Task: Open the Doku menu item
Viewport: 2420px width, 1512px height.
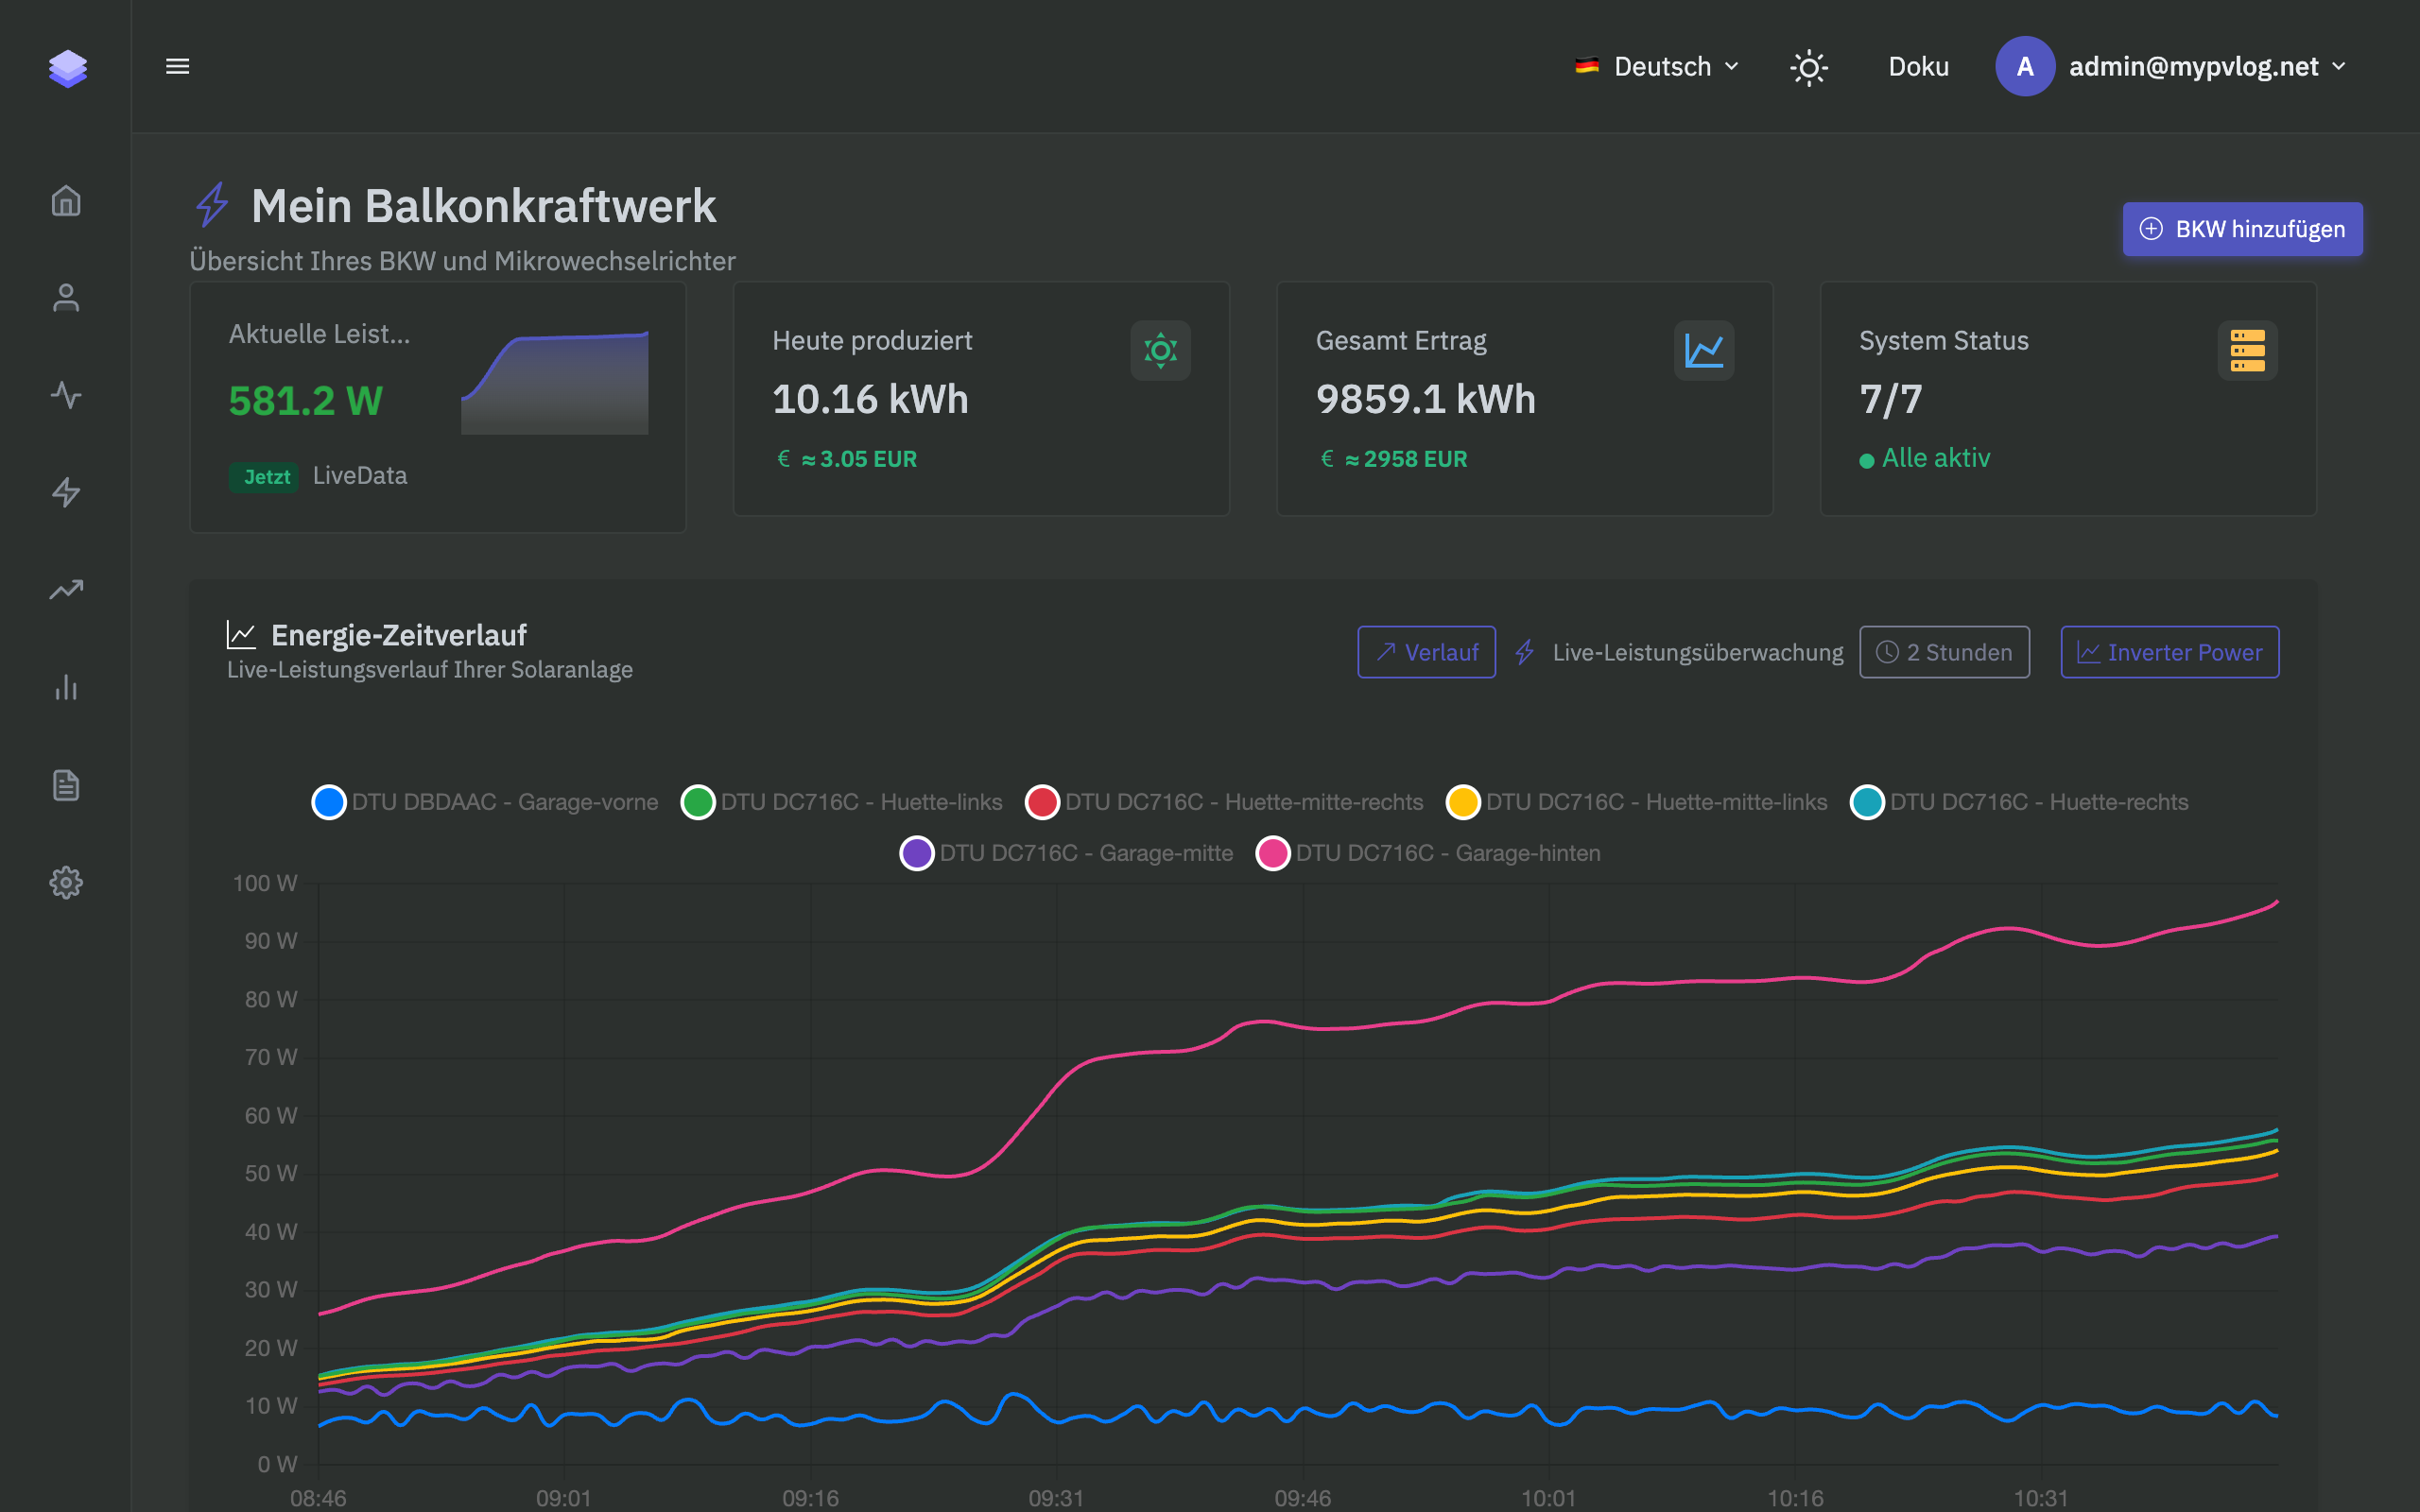Action: 1918,67
